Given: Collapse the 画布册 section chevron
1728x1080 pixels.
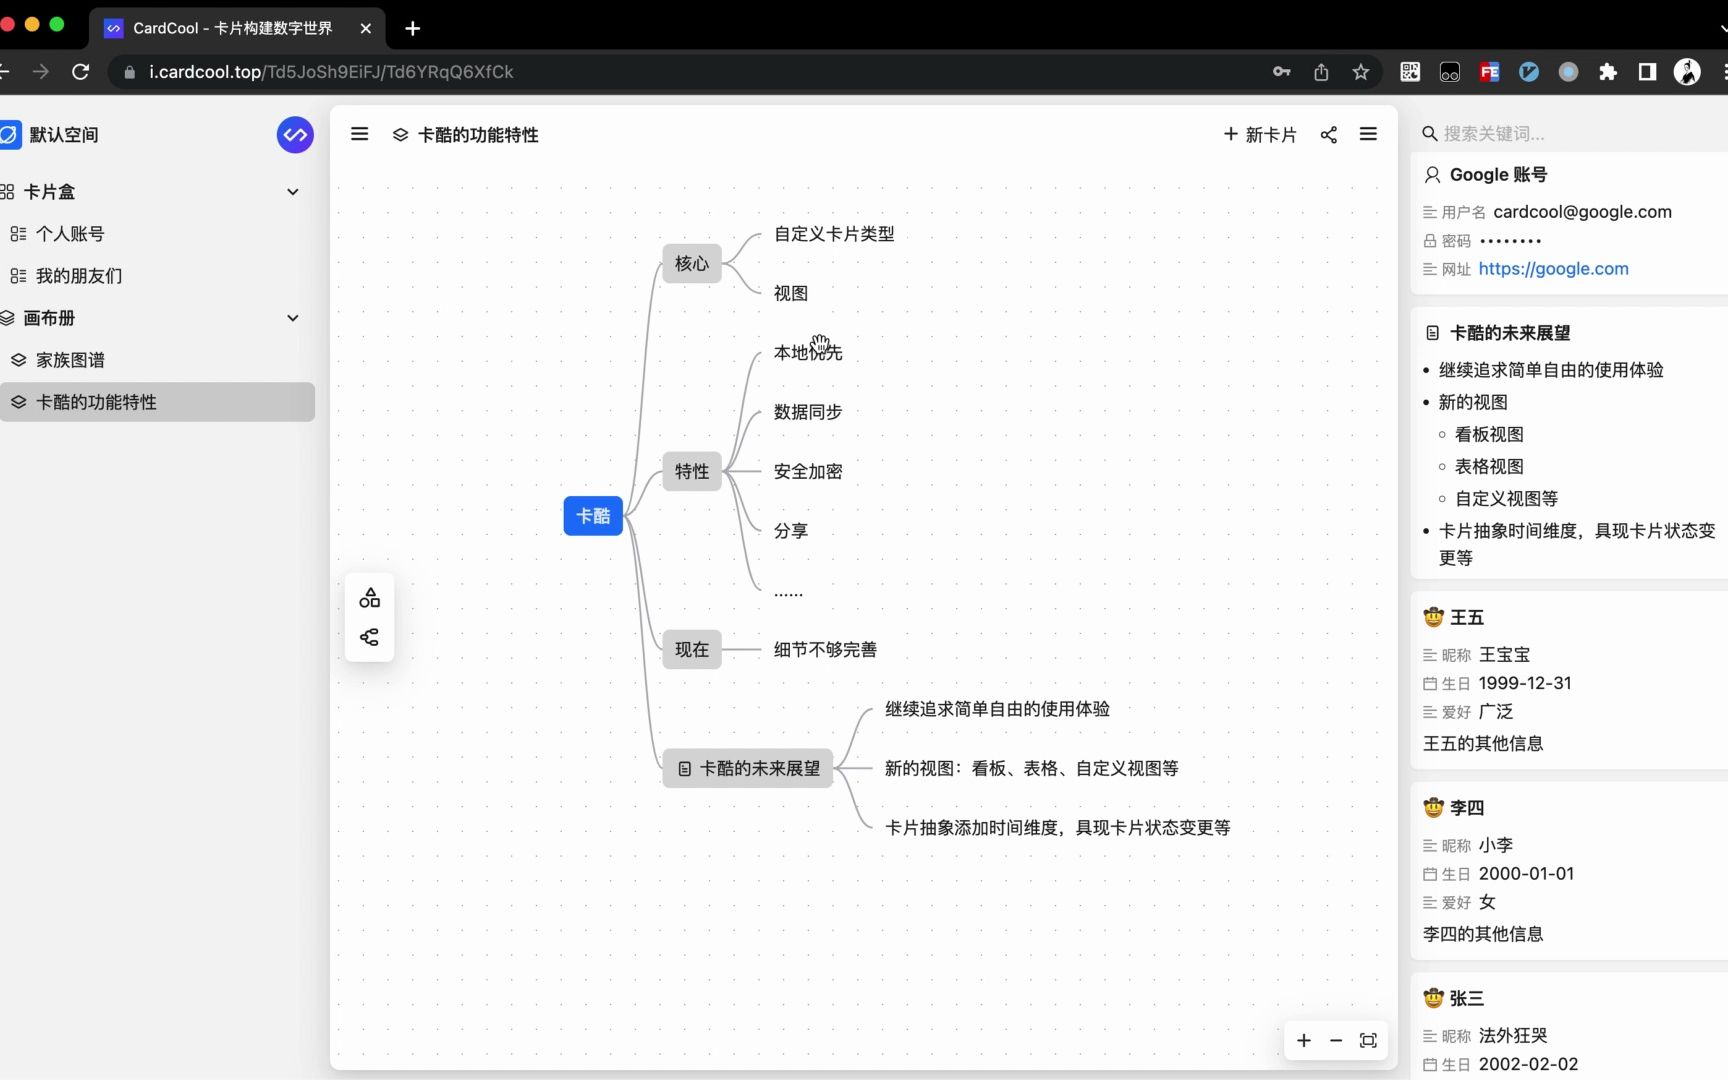Looking at the screenshot, I should click(x=293, y=318).
